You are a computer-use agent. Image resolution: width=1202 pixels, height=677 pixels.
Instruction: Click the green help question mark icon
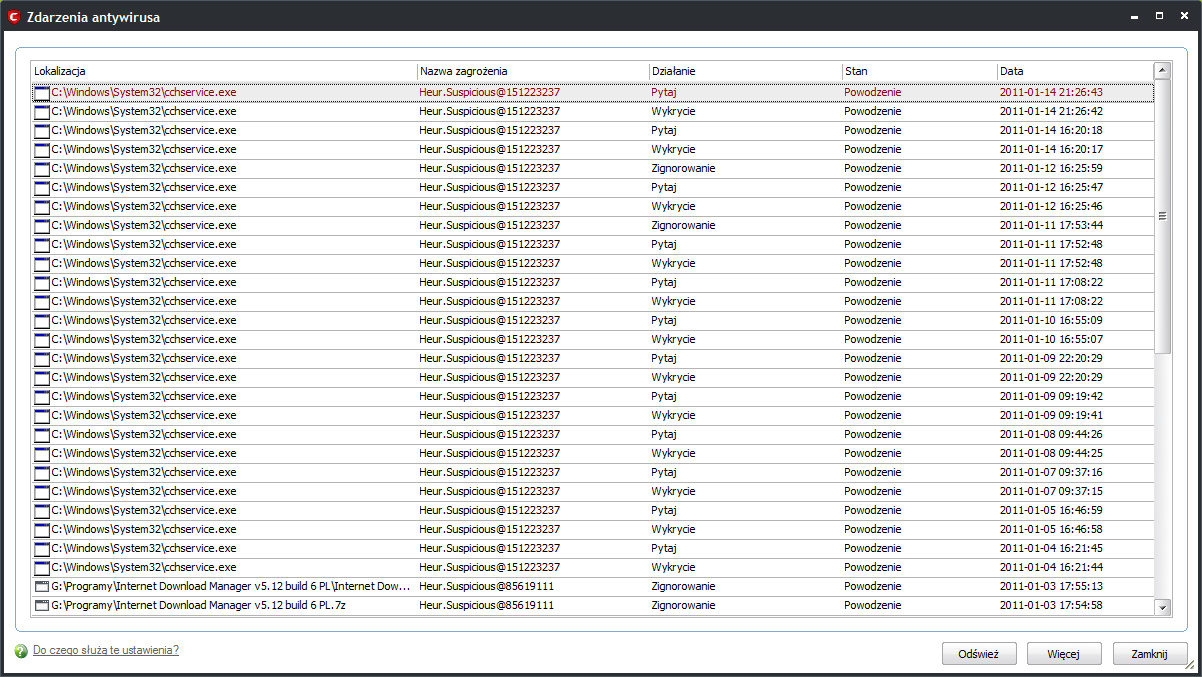pyautogui.click(x=21, y=651)
